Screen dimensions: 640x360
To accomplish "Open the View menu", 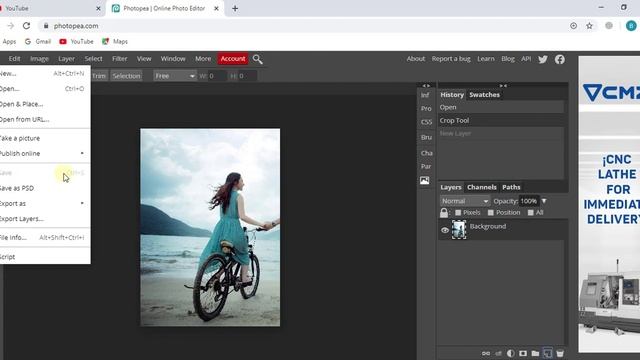I will [144, 59].
